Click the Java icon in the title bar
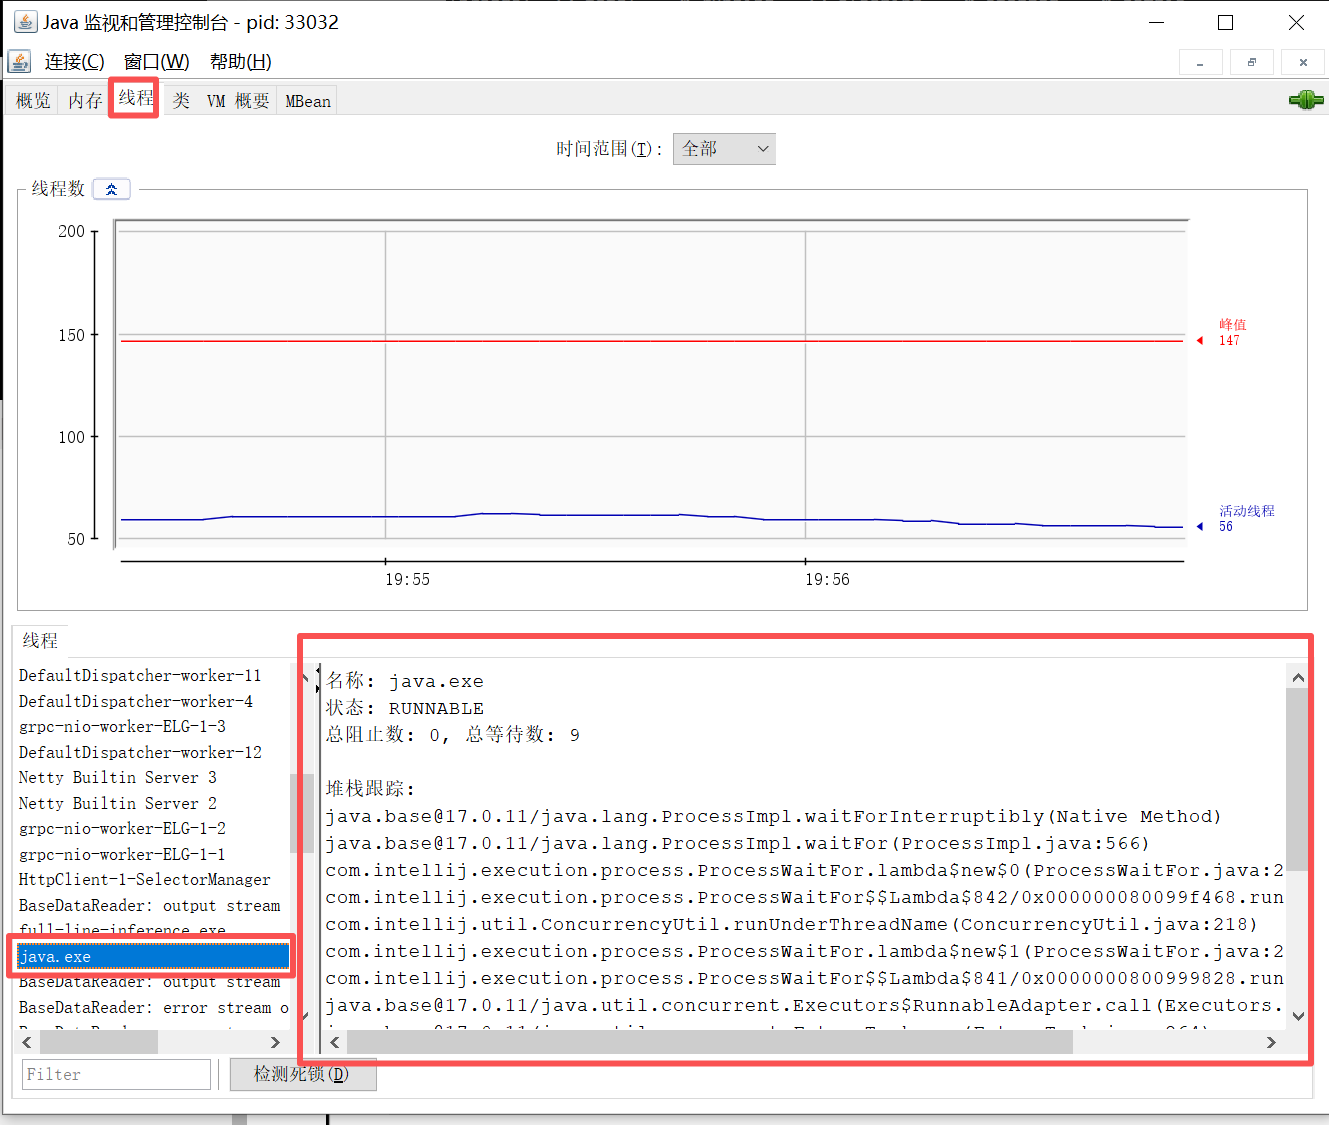The image size is (1329, 1125). (x=25, y=22)
